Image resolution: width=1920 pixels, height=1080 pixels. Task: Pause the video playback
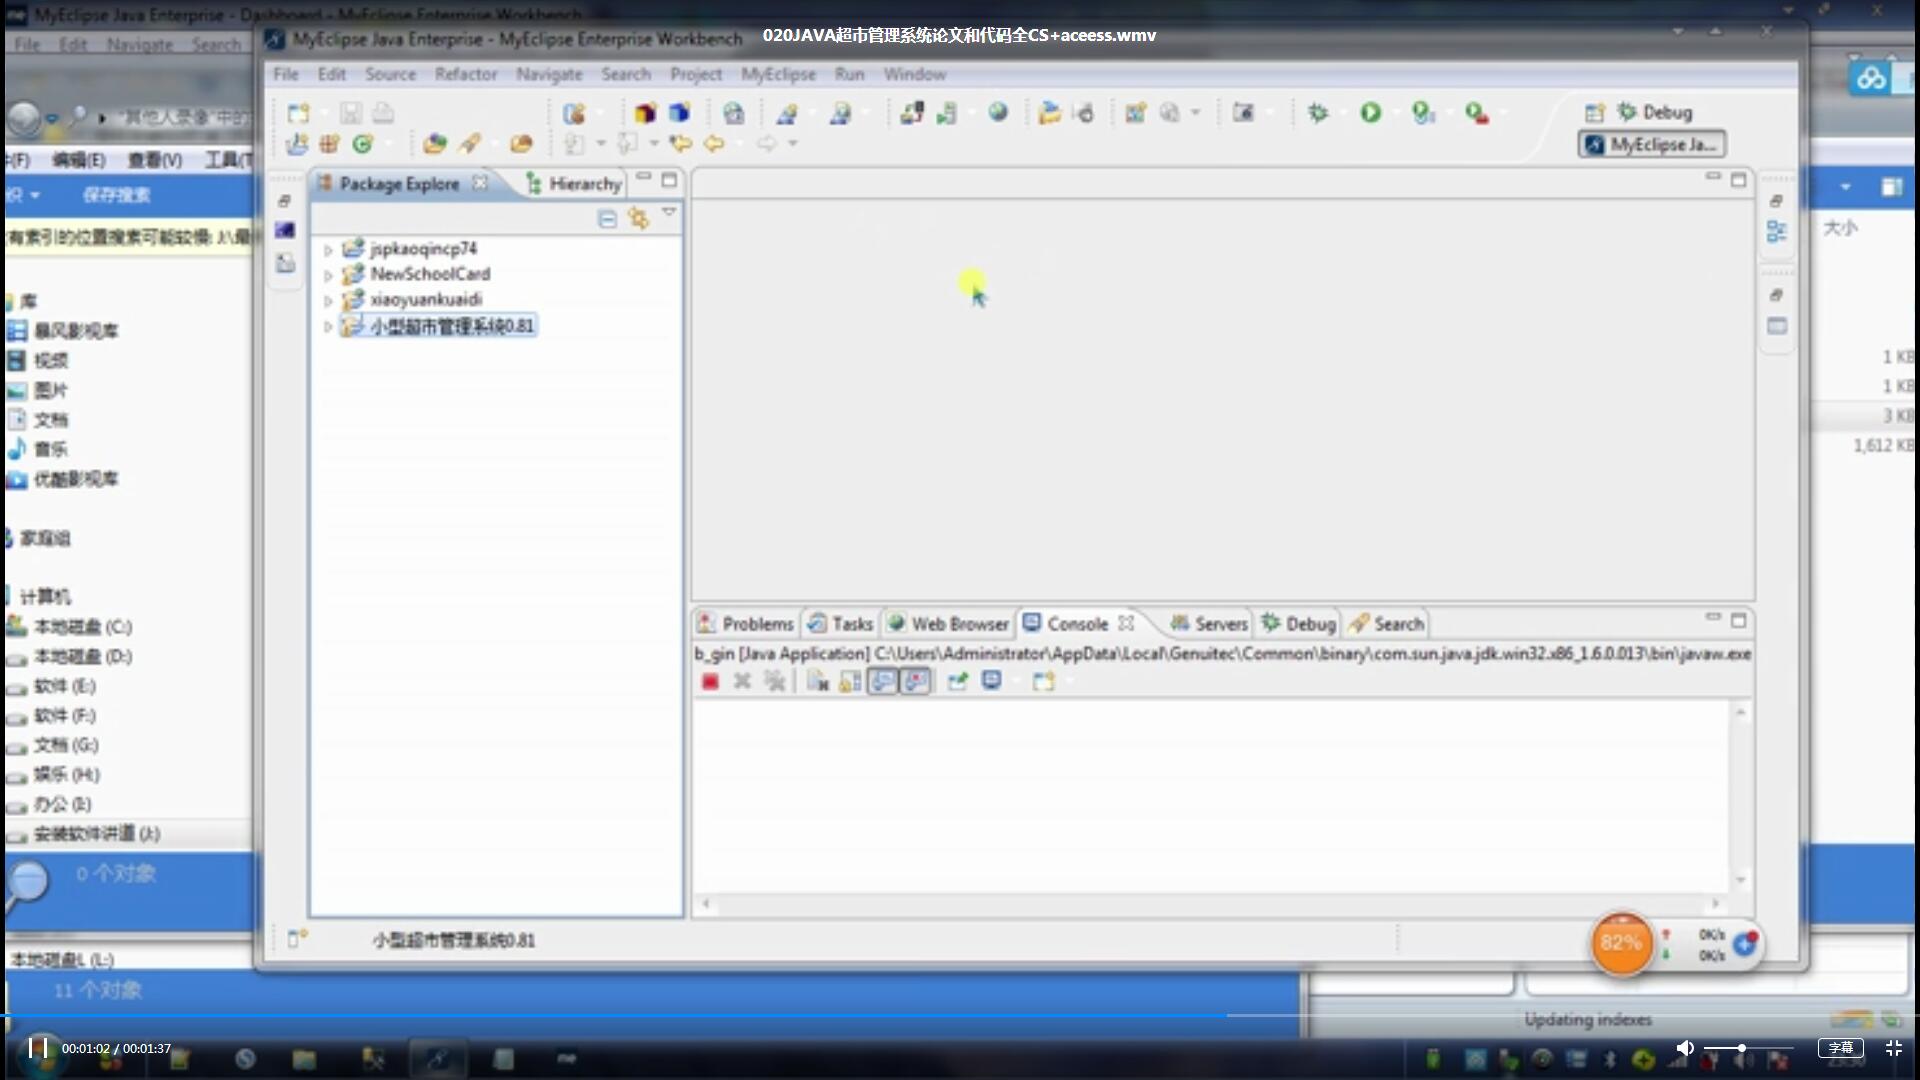pyautogui.click(x=38, y=1048)
